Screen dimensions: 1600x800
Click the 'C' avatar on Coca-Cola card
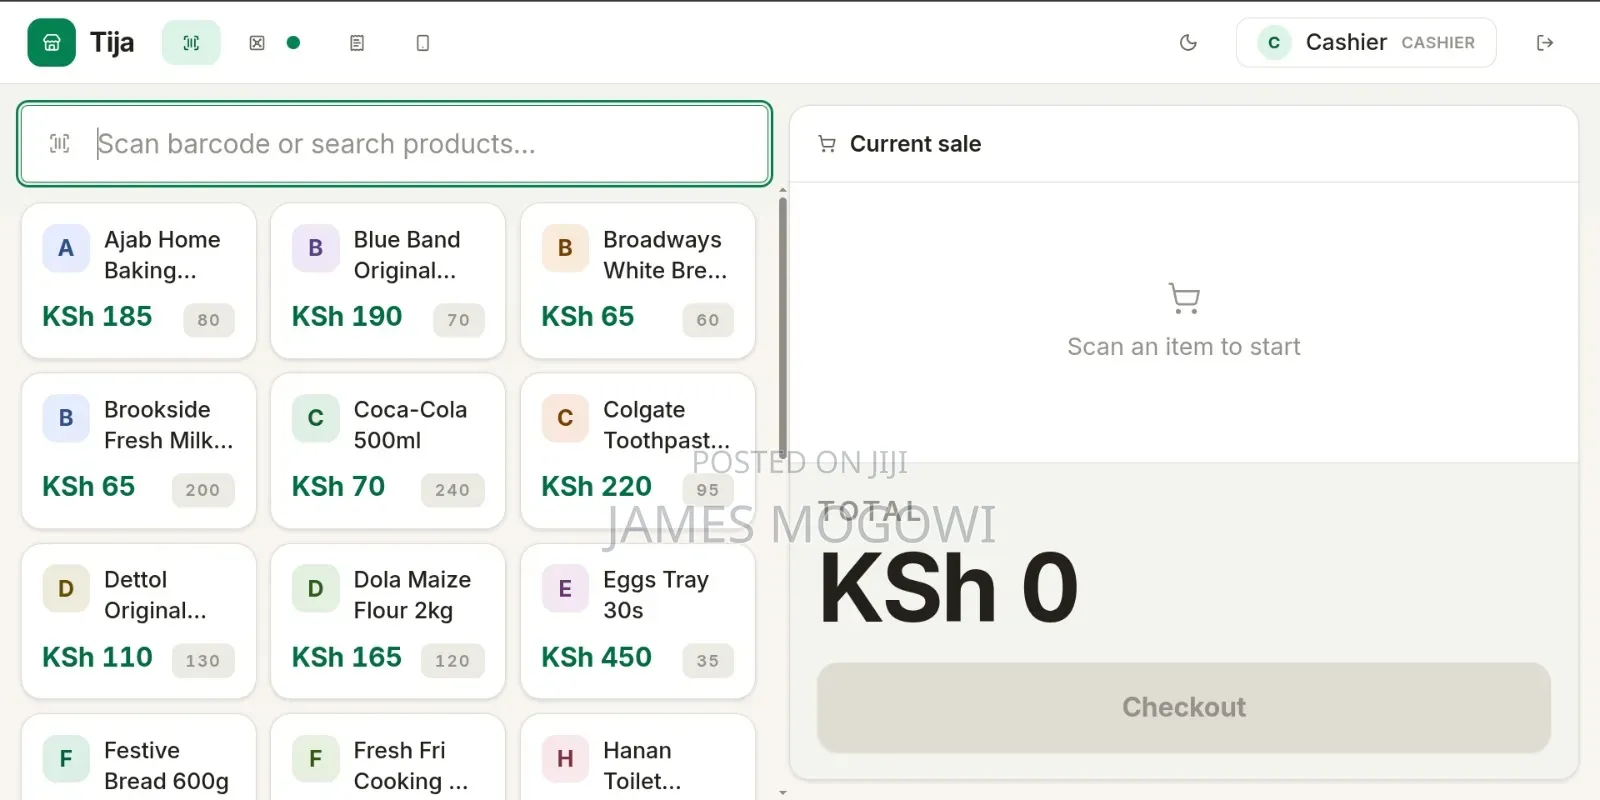click(x=315, y=418)
